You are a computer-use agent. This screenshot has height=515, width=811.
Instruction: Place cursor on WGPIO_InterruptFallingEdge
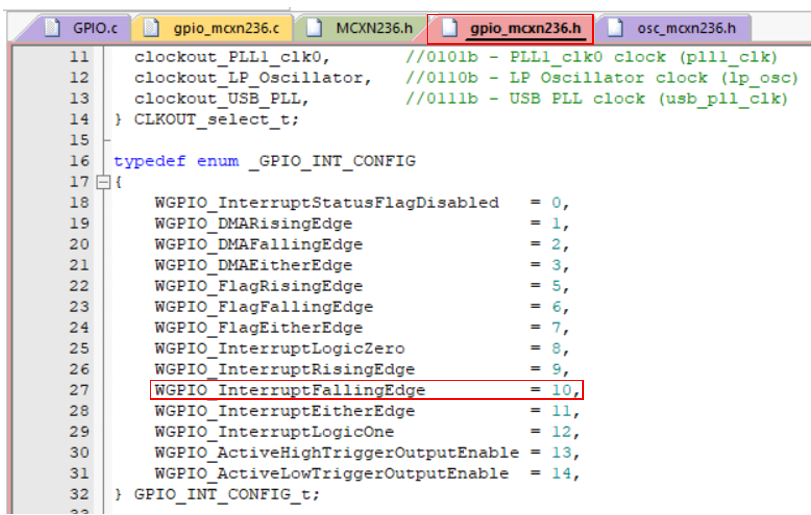click(289, 390)
